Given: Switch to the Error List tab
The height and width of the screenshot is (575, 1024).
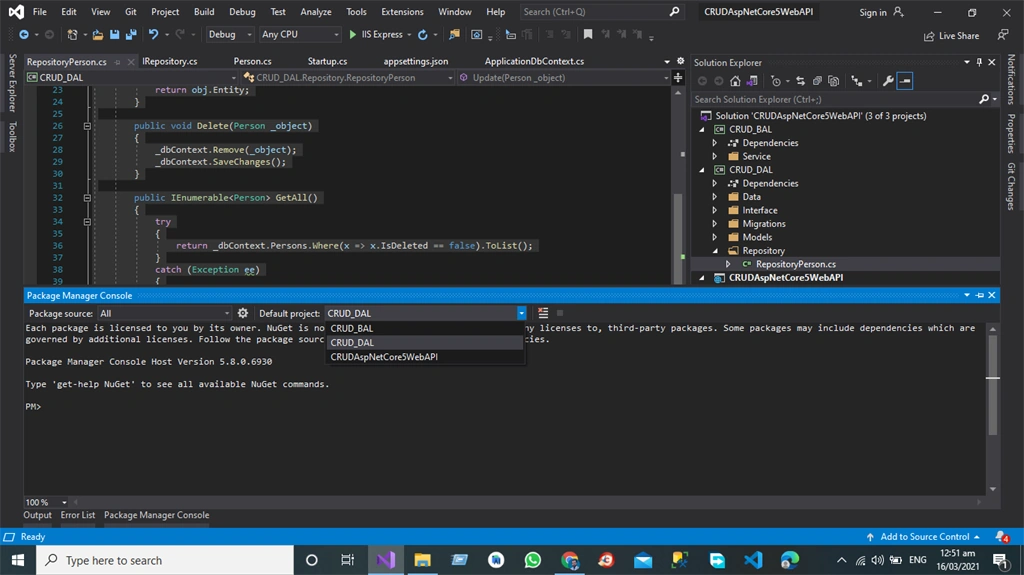Looking at the screenshot, I should [x=78, y=515].
